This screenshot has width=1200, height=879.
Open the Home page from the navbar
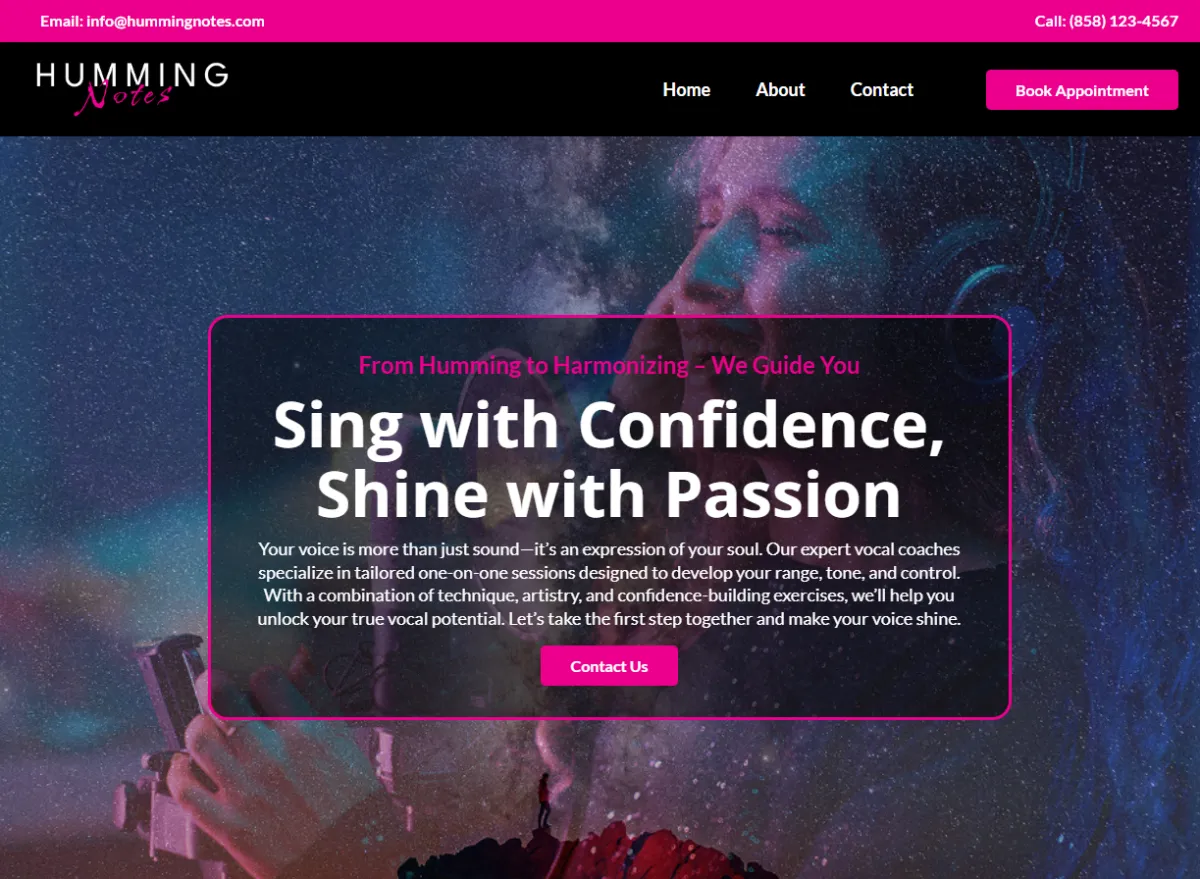(686, 90)
